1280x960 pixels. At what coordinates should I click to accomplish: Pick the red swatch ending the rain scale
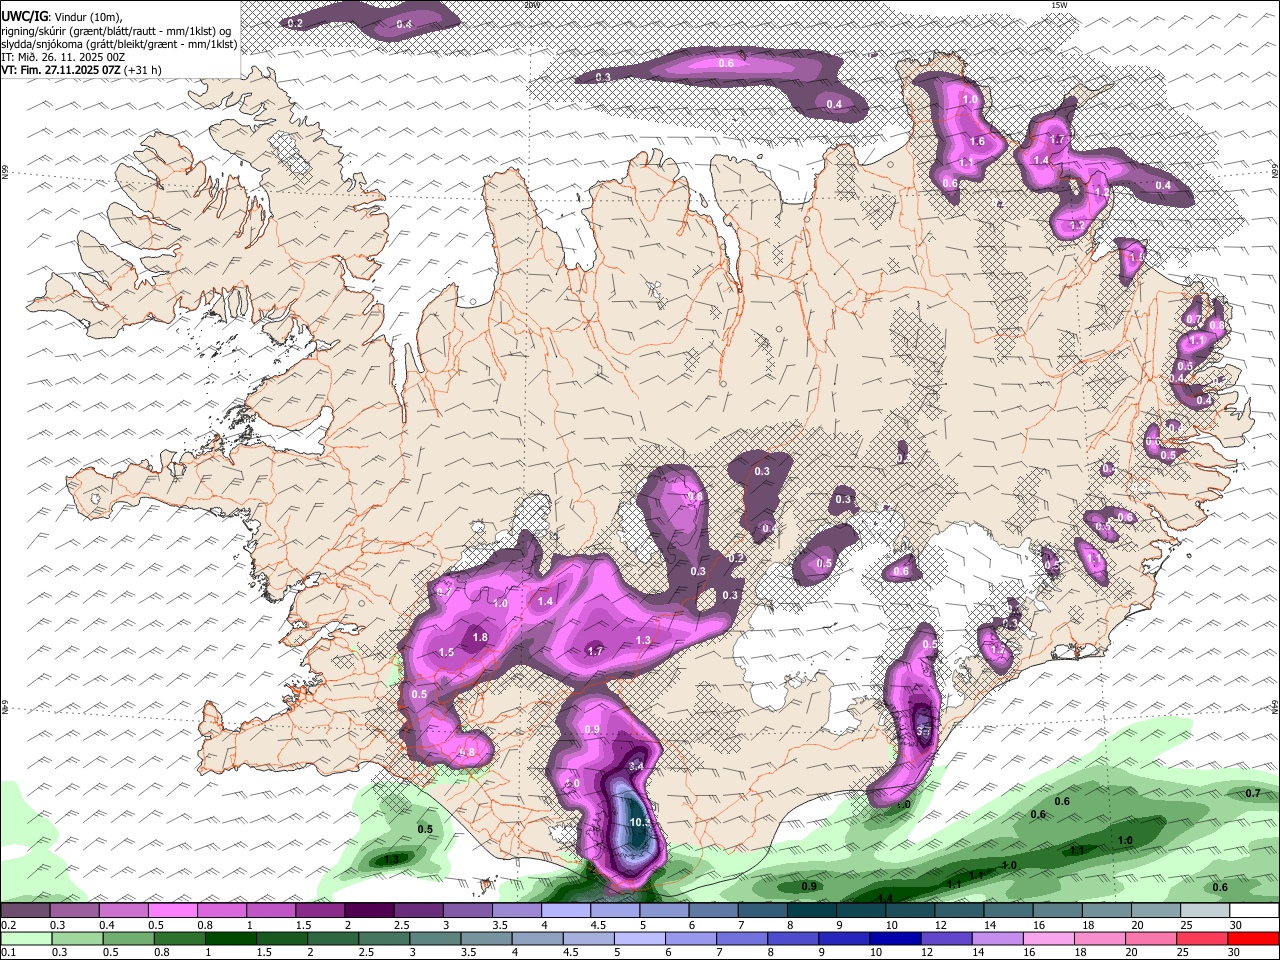pos(1254,939)
